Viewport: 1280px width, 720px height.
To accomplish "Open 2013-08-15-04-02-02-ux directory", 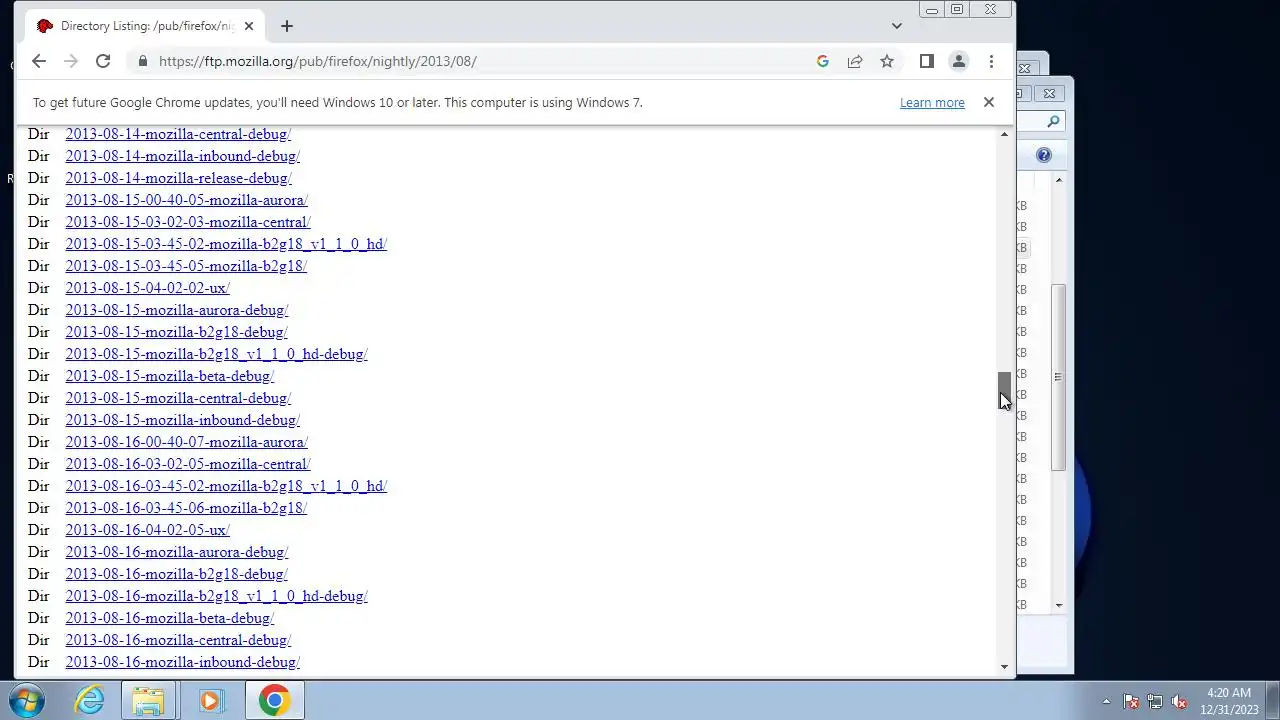I will pos(147,288).
